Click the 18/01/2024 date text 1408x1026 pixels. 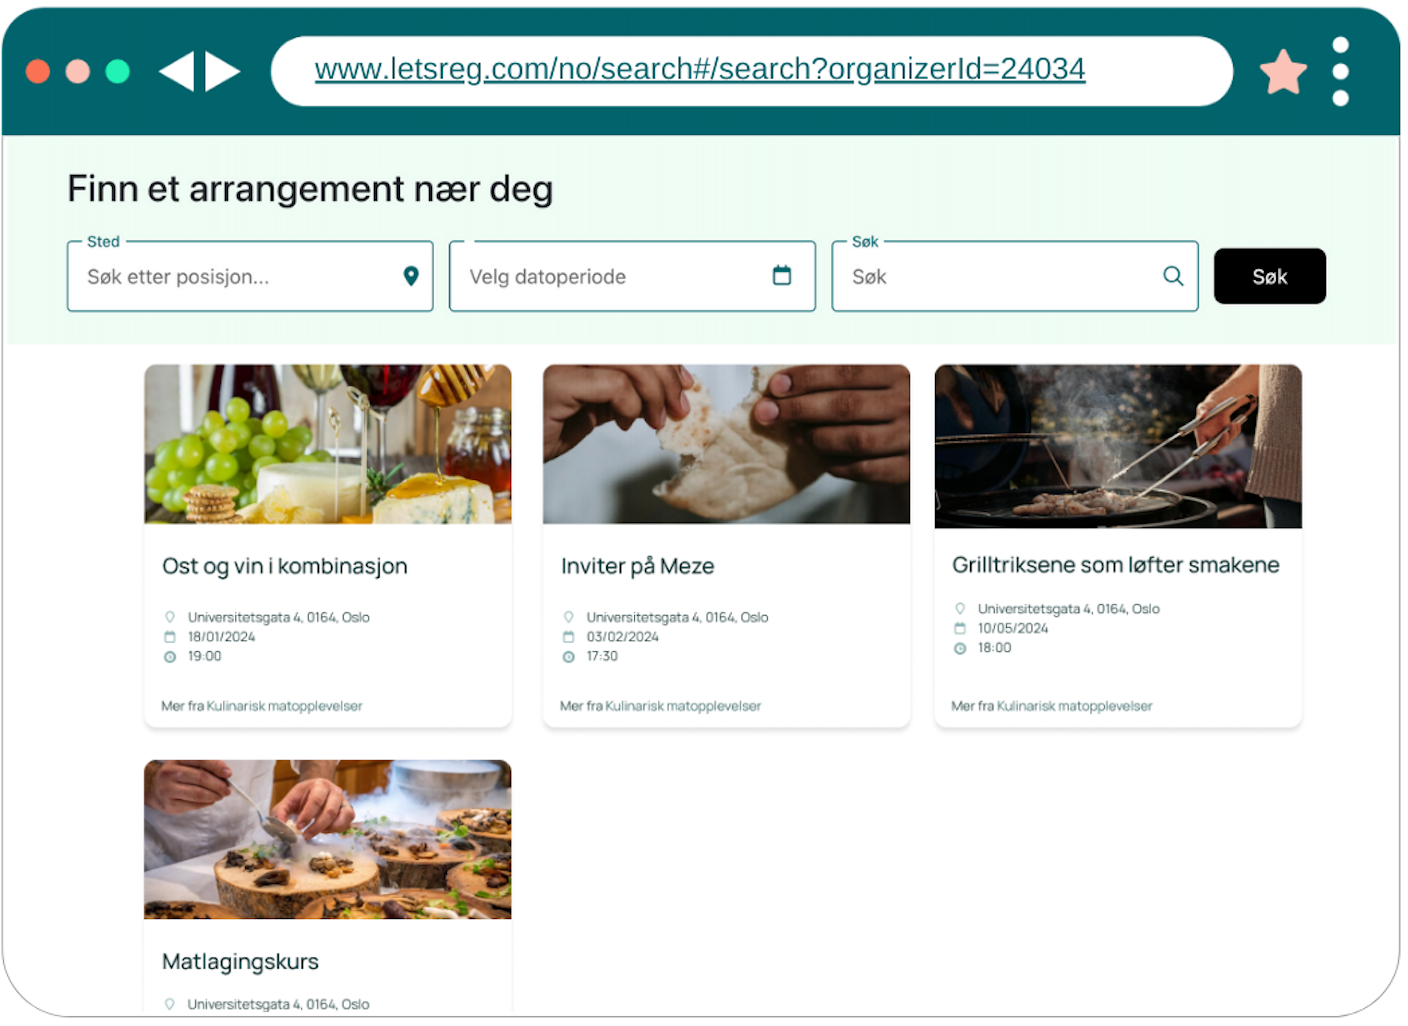click(222, 637)
